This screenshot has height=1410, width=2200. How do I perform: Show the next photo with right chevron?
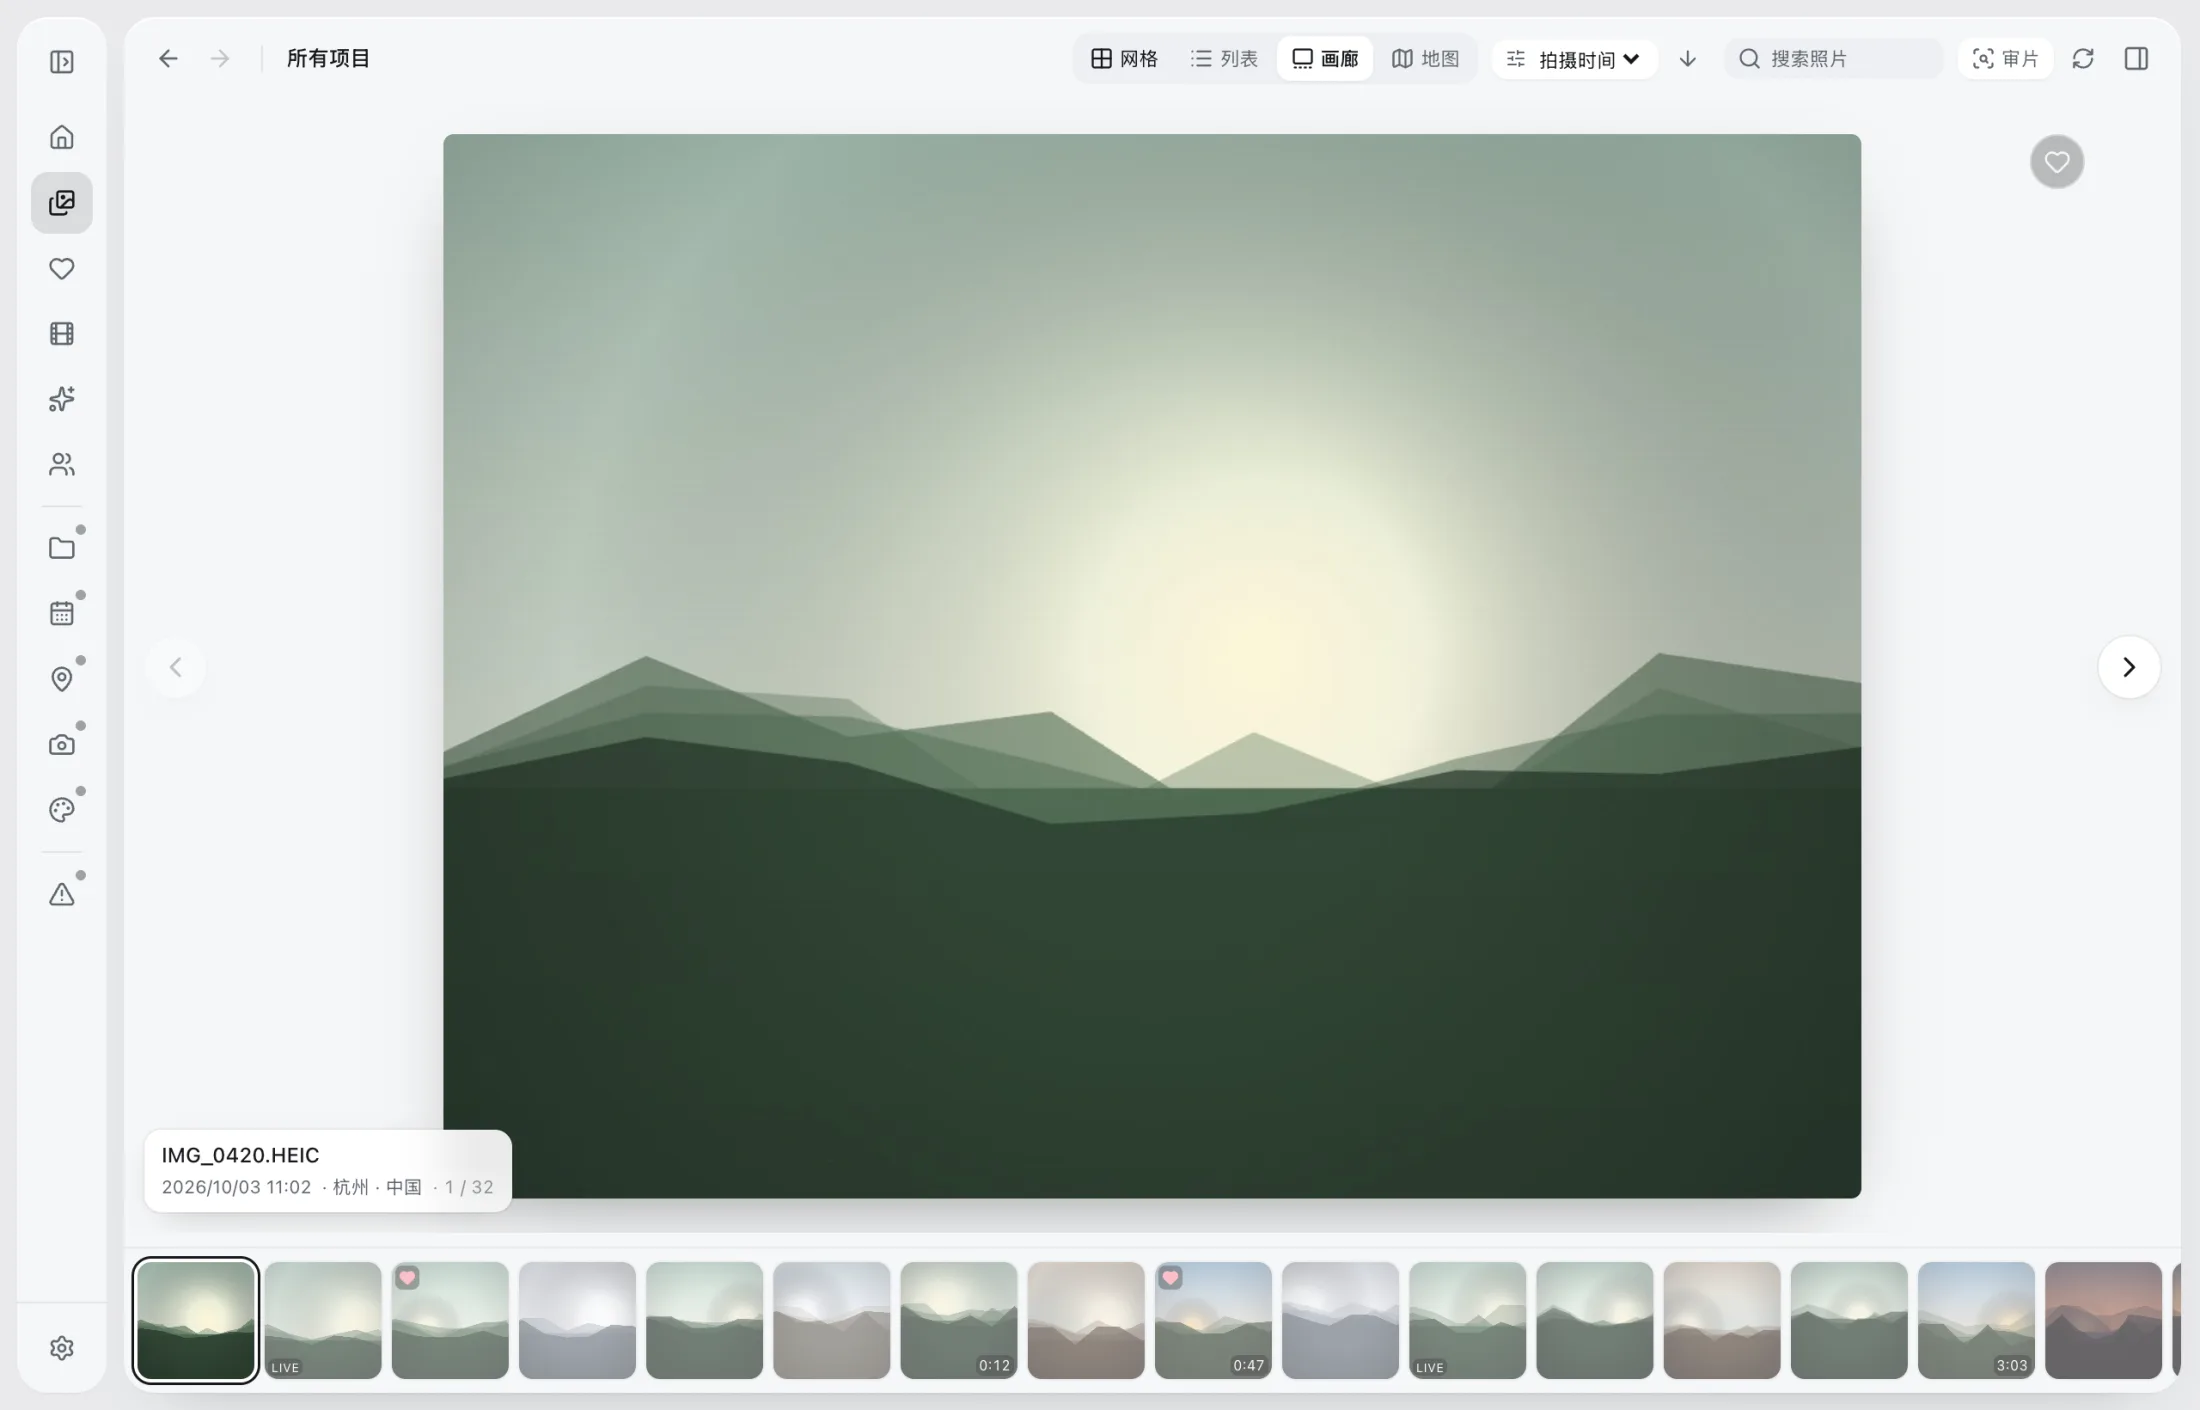(x=2129, y=667)
